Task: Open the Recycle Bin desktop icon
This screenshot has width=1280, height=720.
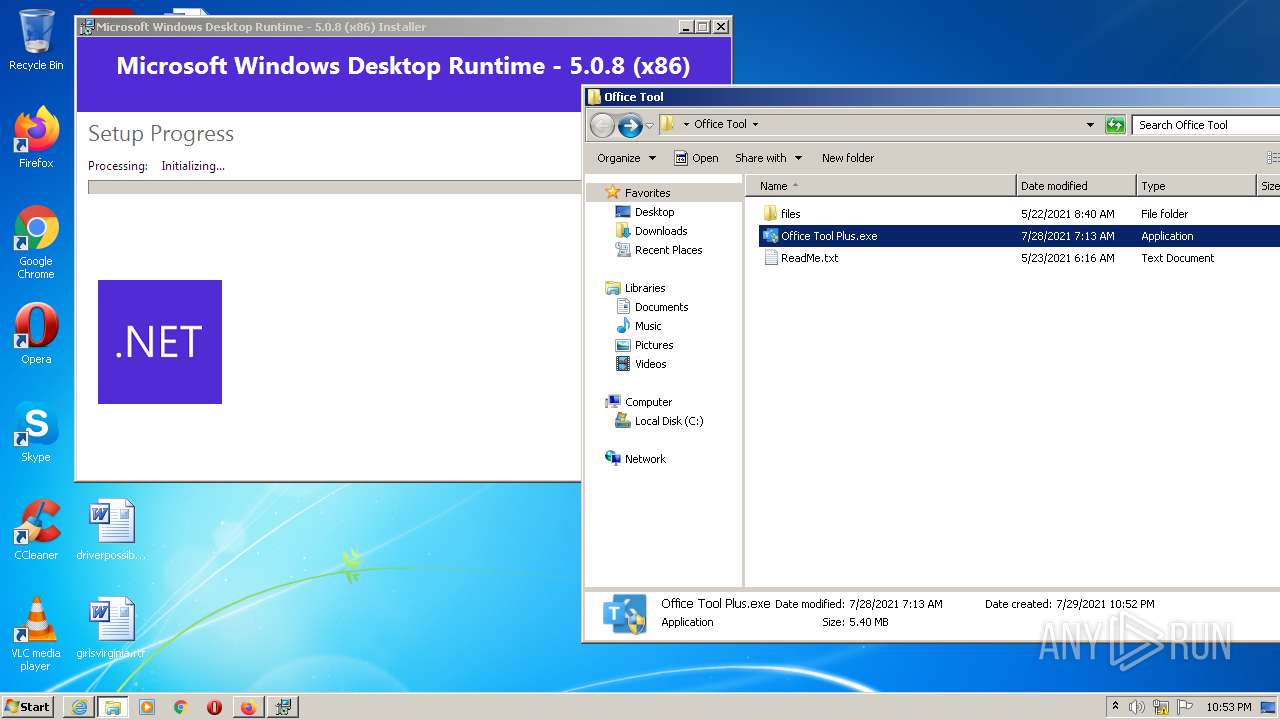Action: tap(36, 40)
